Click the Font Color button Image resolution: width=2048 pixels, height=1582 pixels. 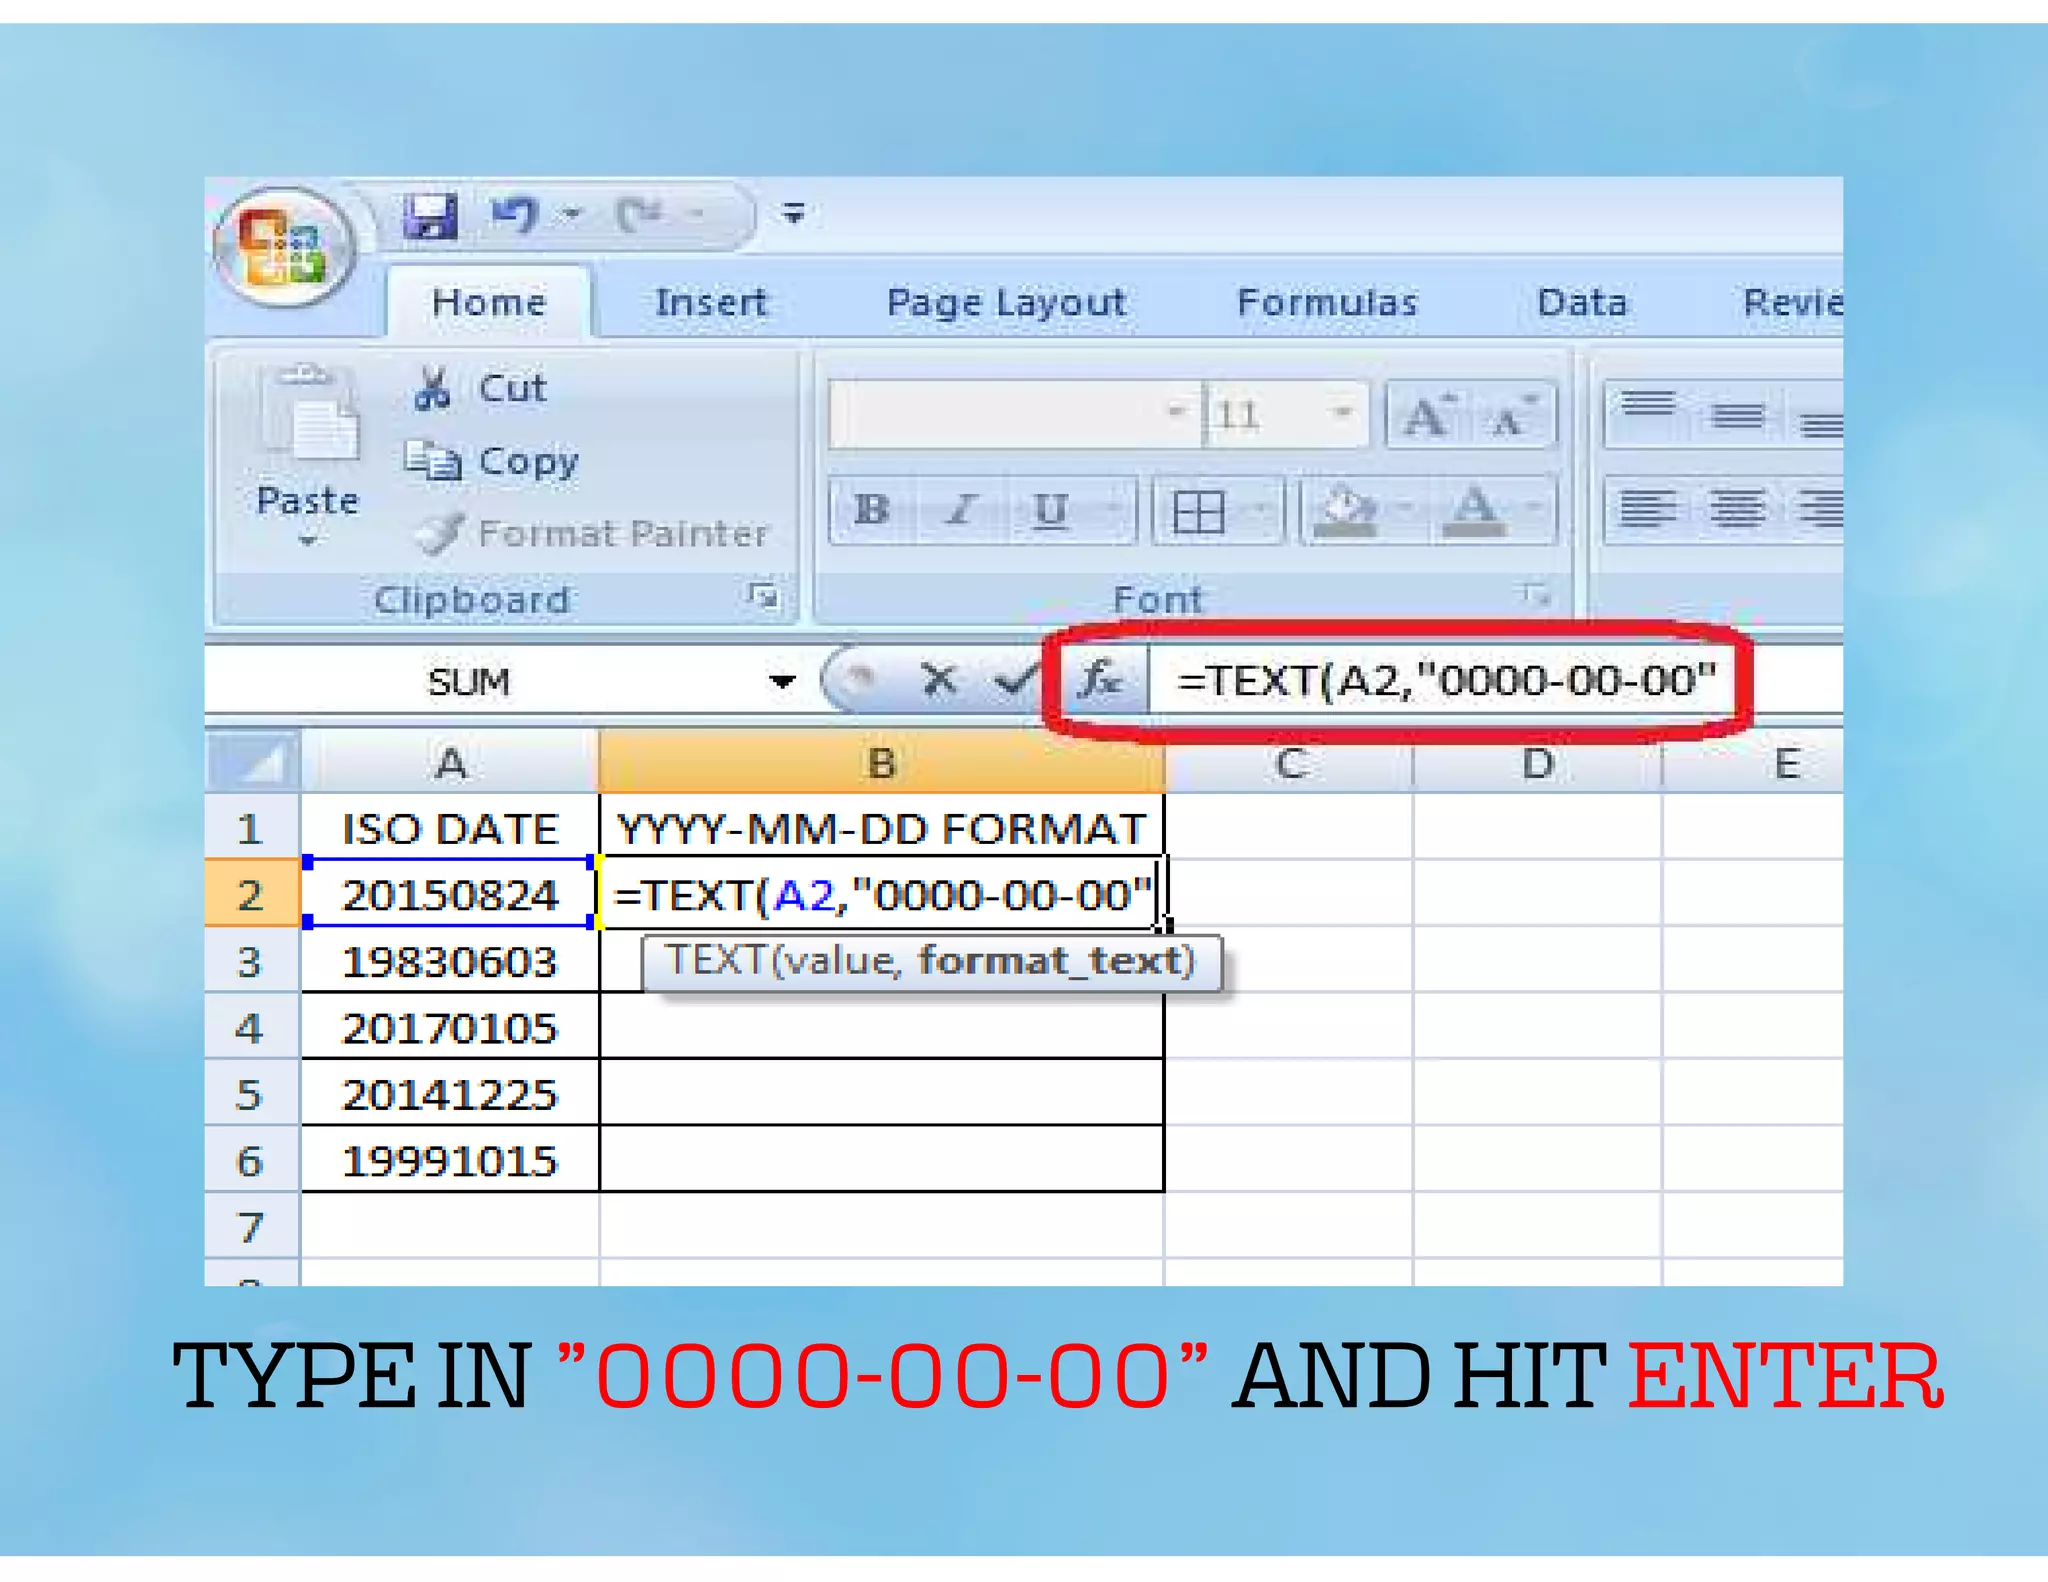click(x=1474, y=510)
